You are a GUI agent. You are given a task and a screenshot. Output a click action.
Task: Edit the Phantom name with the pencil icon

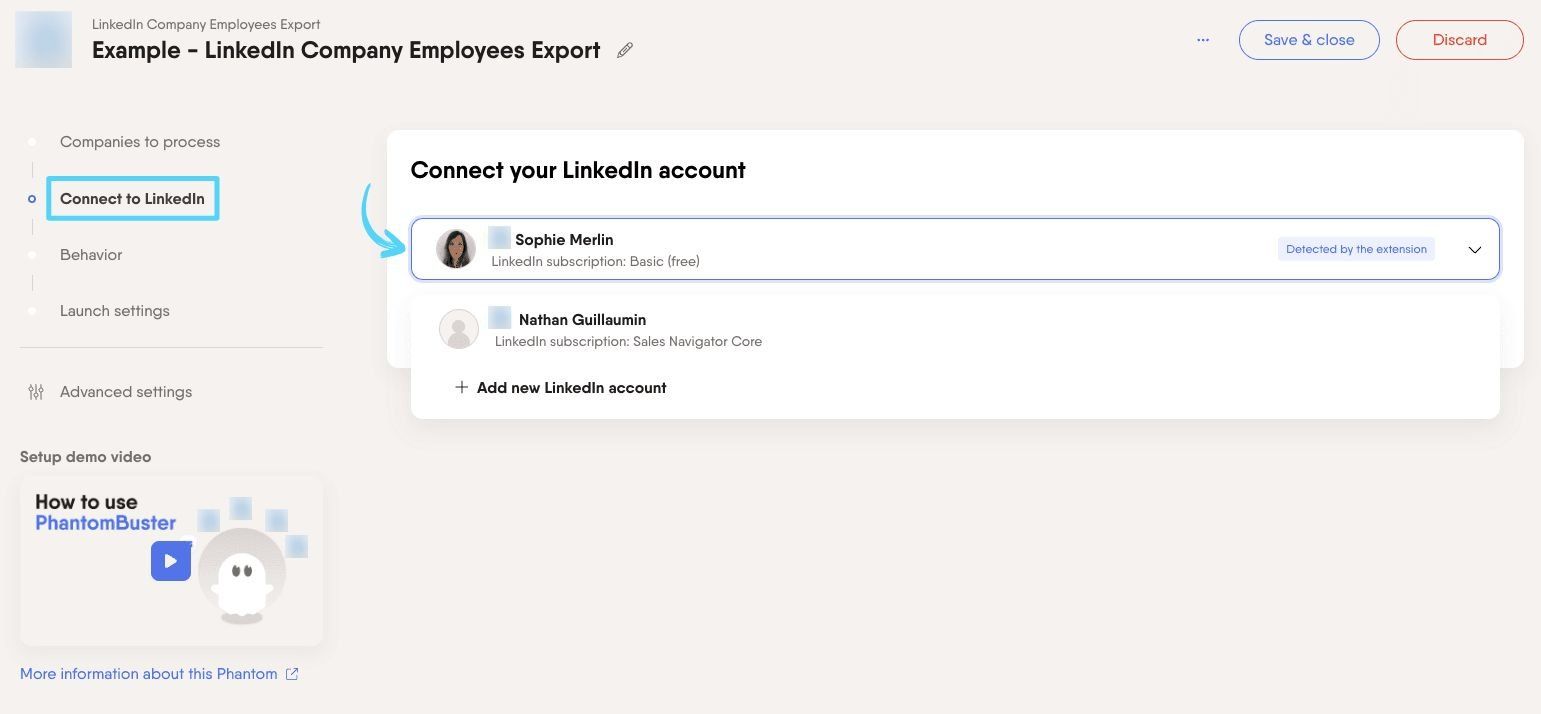click(625, 50)
